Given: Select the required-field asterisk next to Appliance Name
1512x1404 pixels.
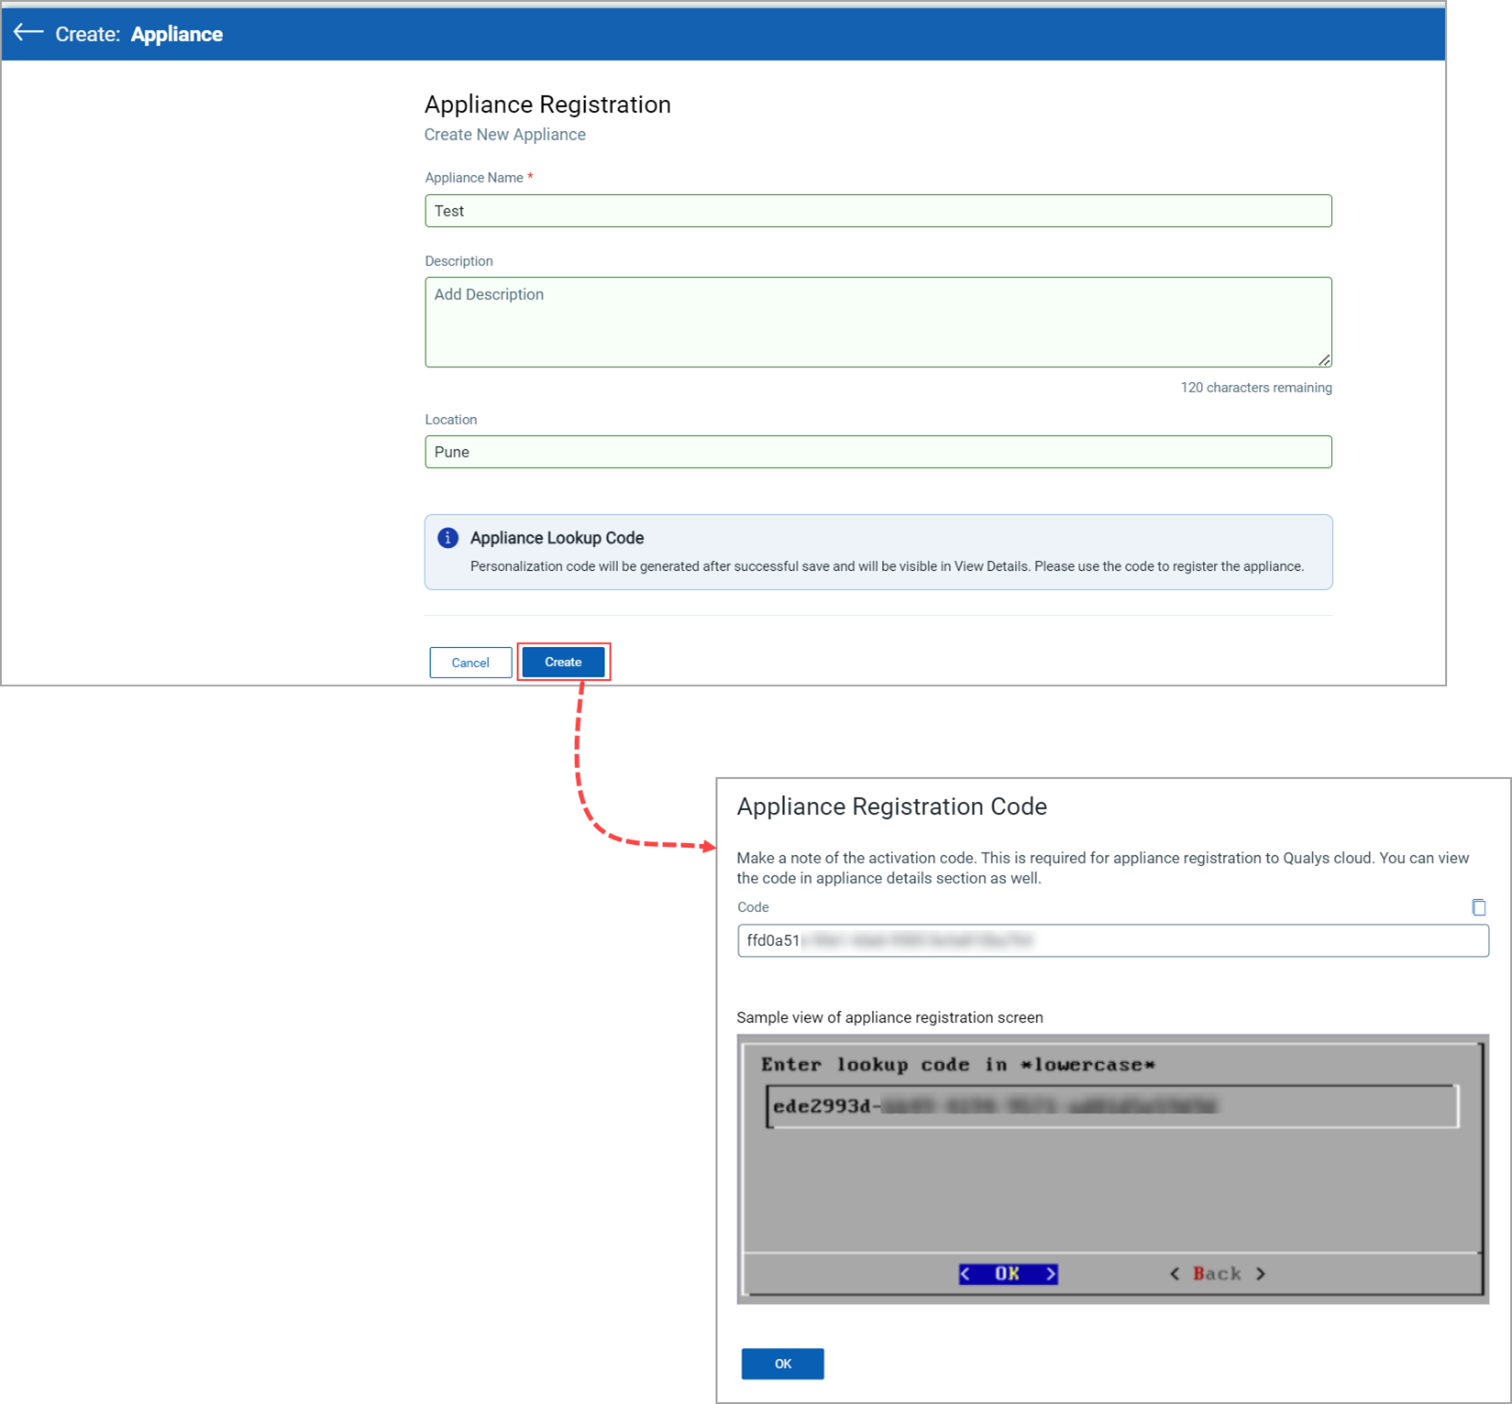Looking at the screenshot, I should pos(529,176).
